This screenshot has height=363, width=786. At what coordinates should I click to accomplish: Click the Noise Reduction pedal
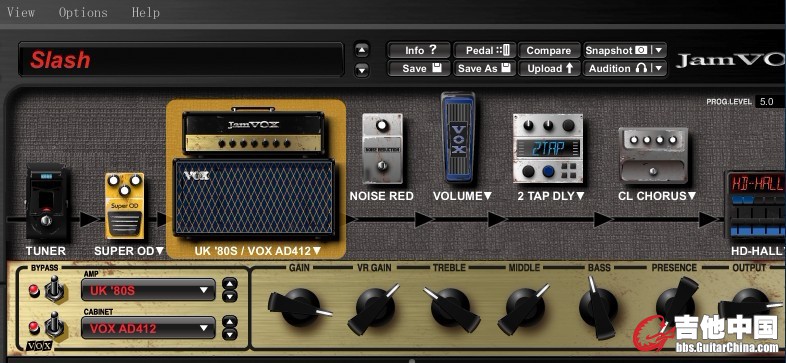click(x=382, y=149)
